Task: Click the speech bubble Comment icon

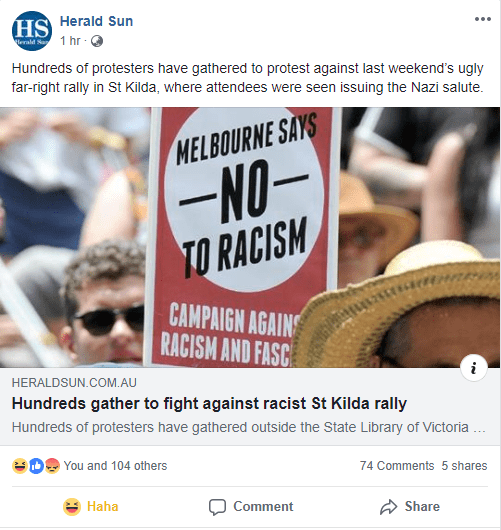Action: tap(217, 507)
